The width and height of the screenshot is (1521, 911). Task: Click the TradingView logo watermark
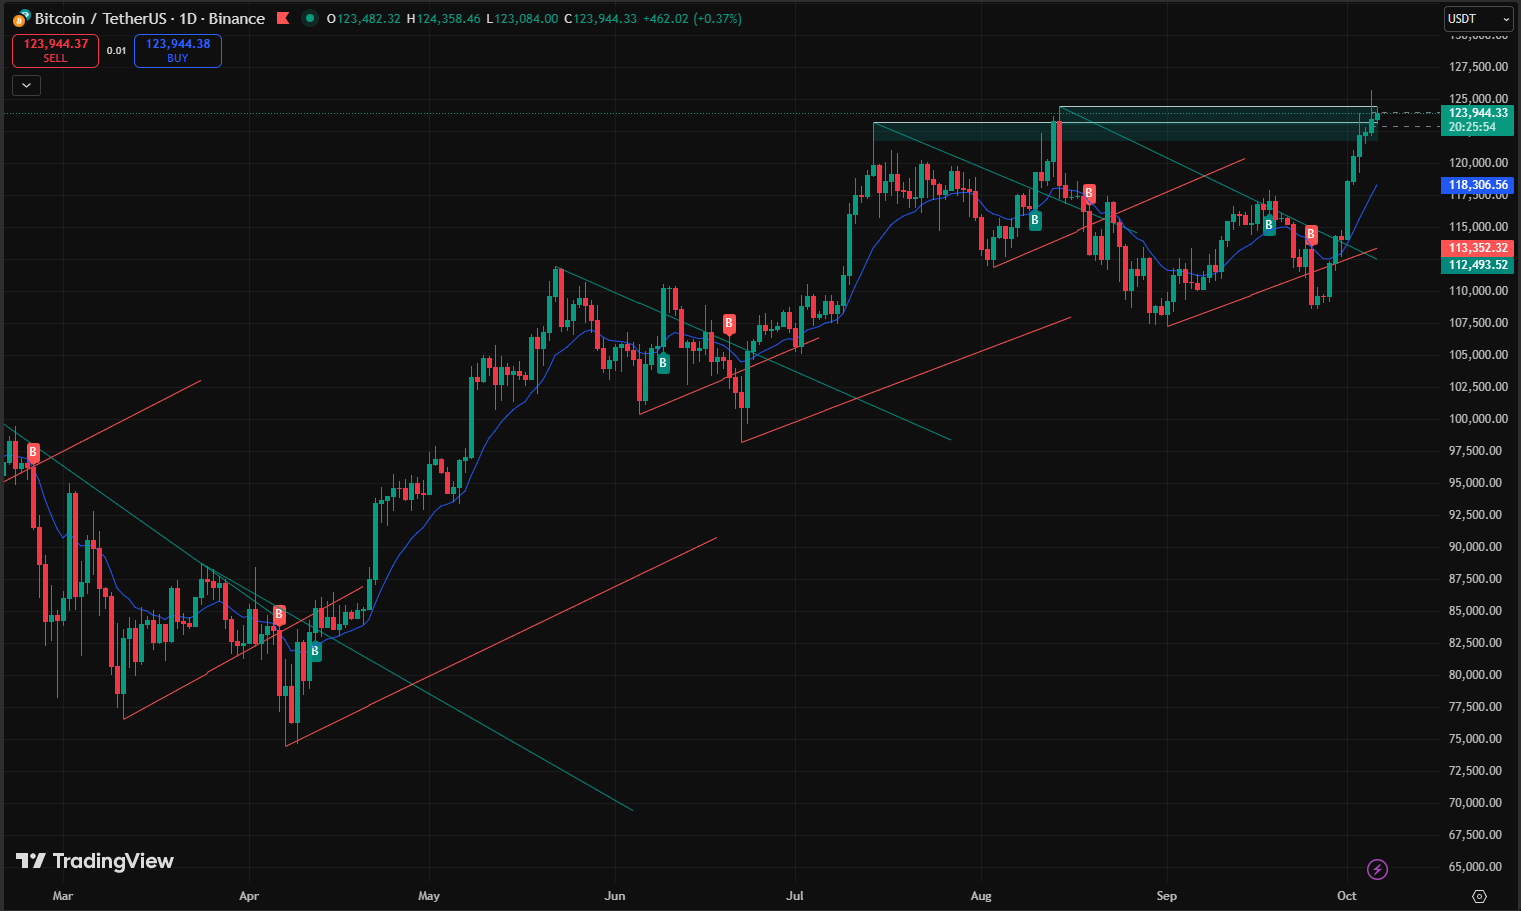tap(95, 861)
